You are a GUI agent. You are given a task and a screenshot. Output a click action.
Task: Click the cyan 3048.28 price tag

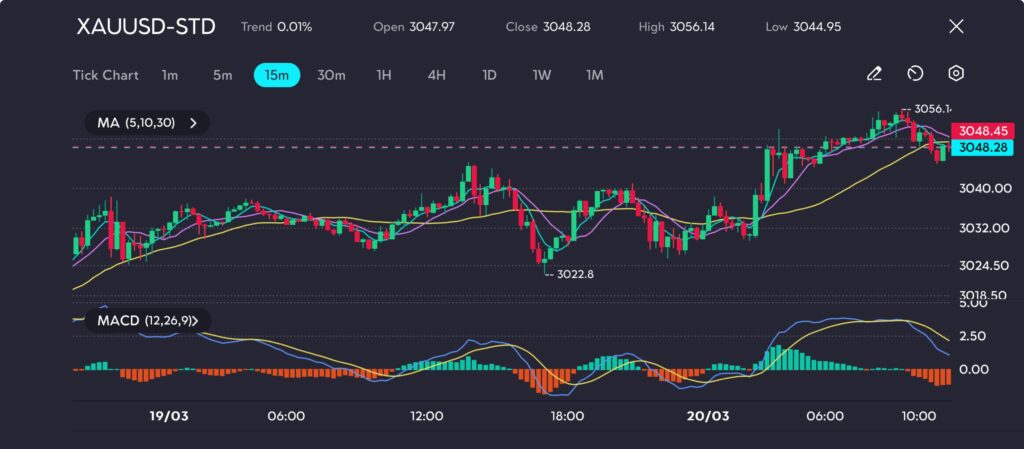click(x=981, y=148)
